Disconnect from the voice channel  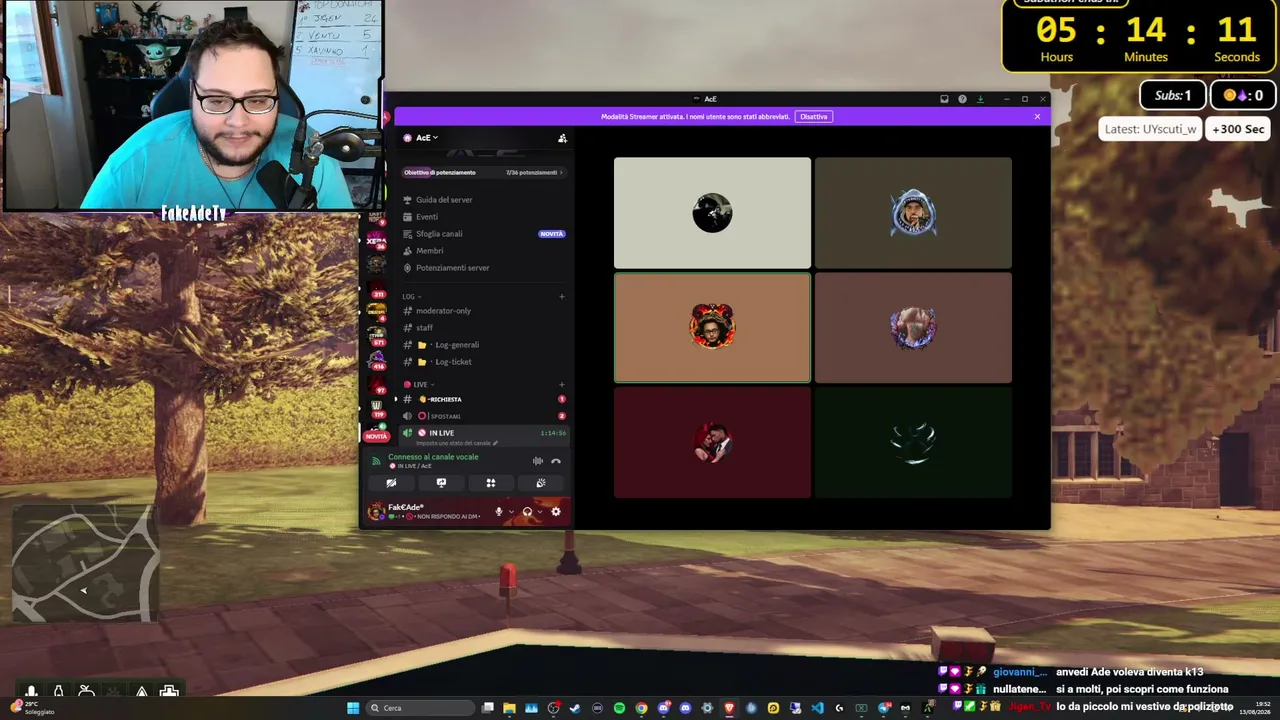pyautogui.click(x=556, y=461)
